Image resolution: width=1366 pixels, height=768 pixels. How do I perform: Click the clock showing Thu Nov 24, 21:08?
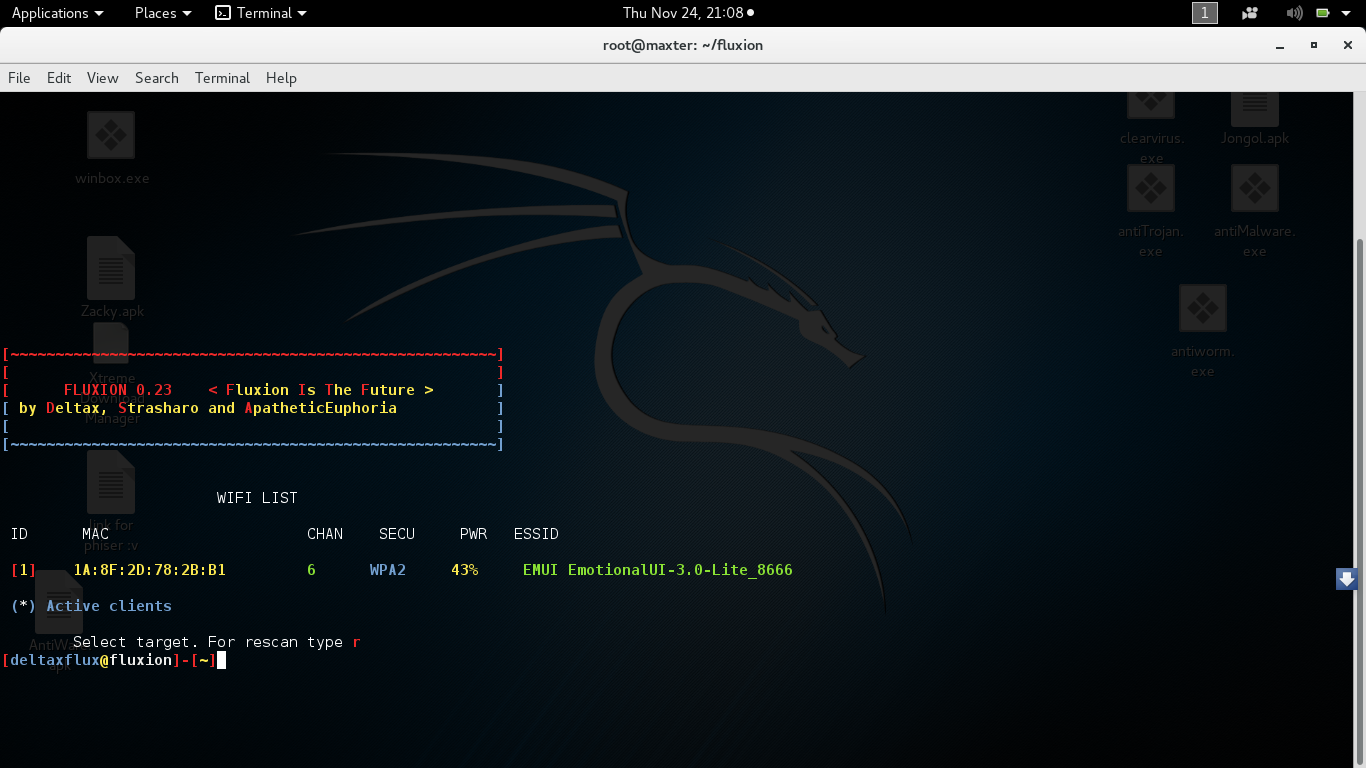(x=688, y=13)
